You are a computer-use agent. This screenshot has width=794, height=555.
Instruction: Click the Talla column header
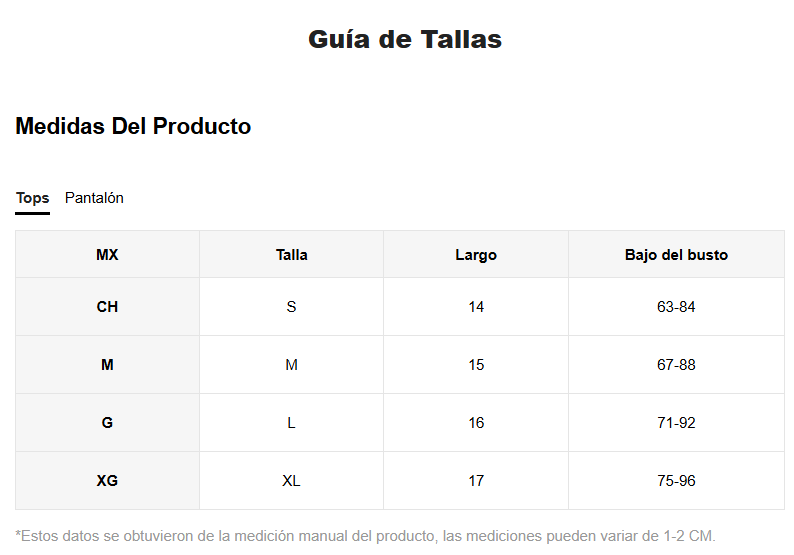(x=292, y=255)
